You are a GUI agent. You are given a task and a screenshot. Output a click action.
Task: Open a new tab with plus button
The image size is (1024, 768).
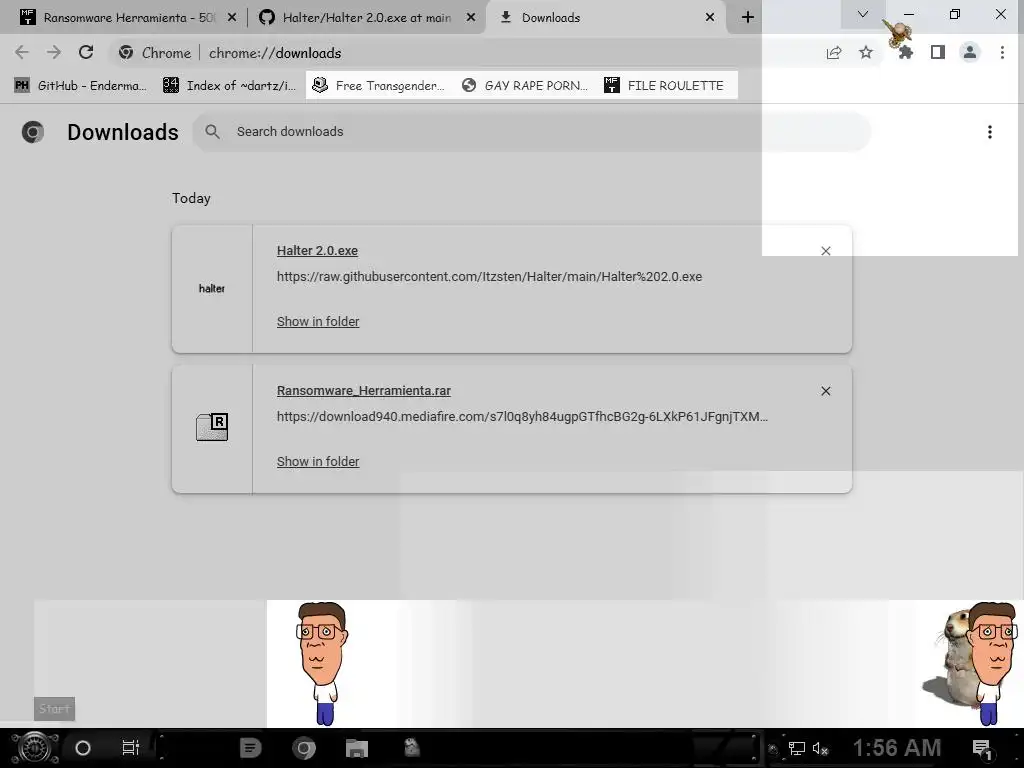748,18
